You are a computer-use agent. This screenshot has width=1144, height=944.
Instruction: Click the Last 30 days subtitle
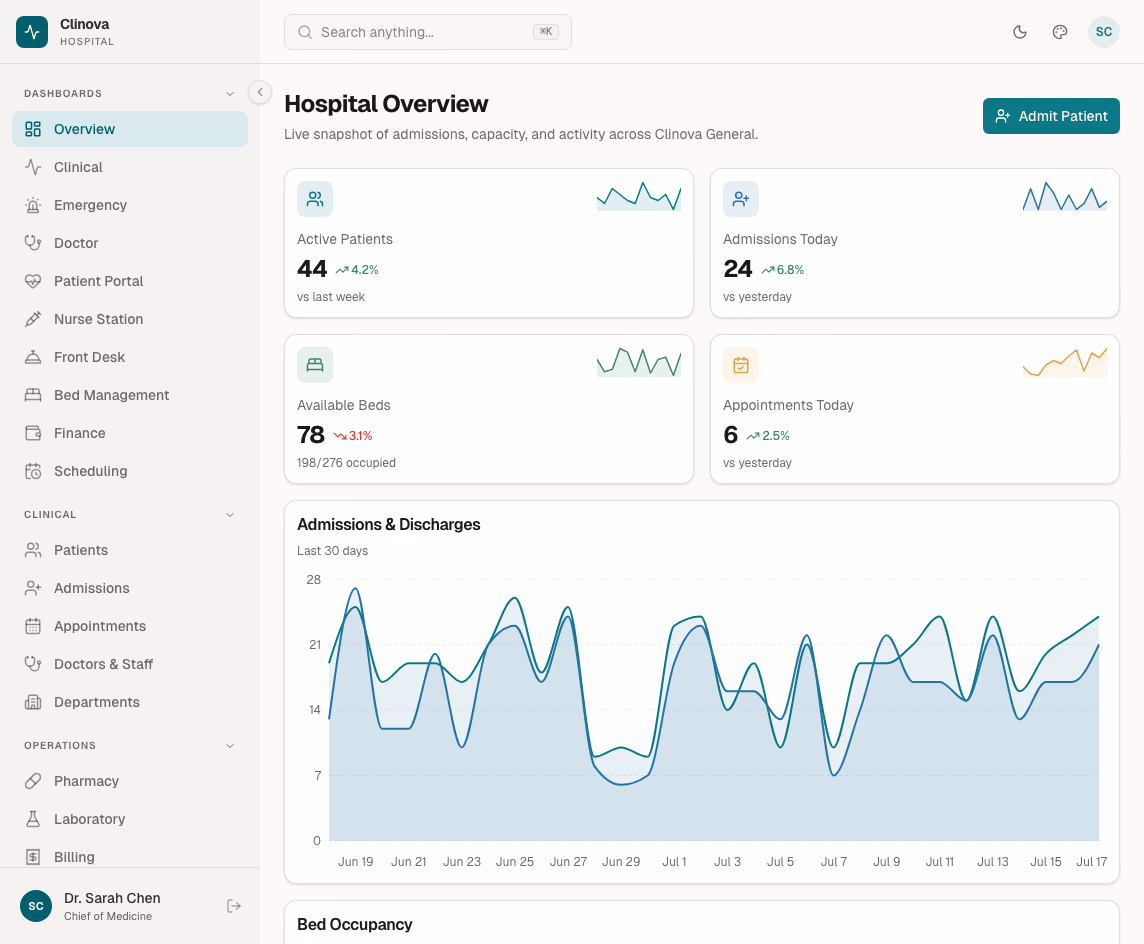click(332, 551)
